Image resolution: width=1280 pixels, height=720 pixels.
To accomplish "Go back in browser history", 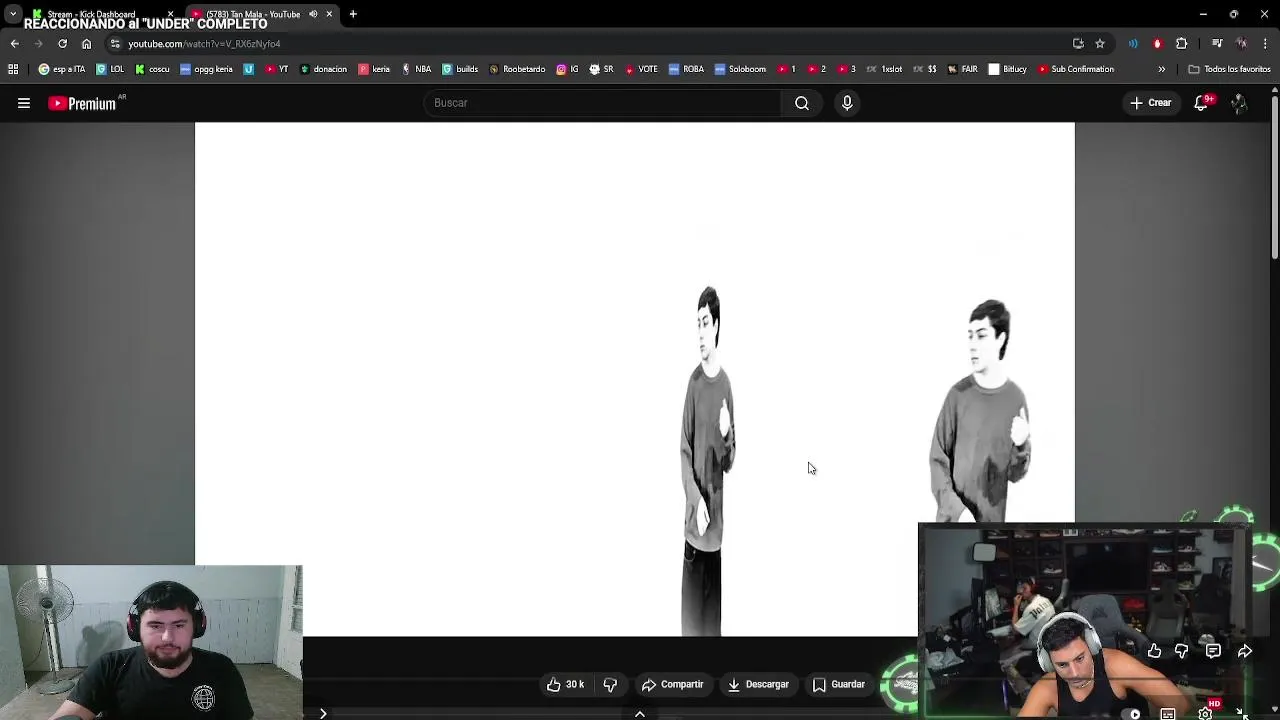I will click(14, 44).
